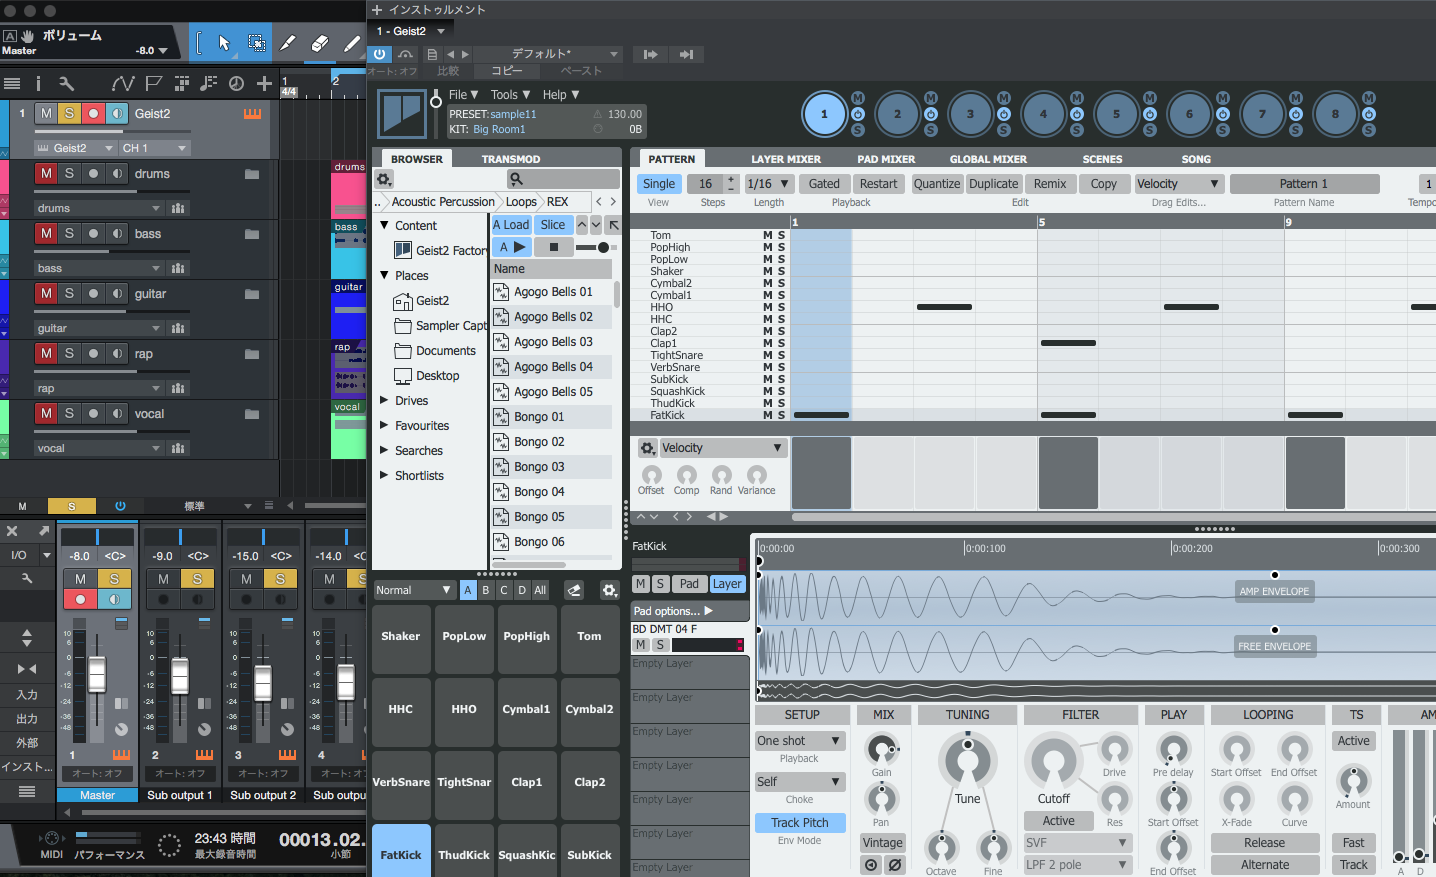Screen dimensions: 1436x877
Task: Open the drums track folder icon
Action: (x=252, y=174)
